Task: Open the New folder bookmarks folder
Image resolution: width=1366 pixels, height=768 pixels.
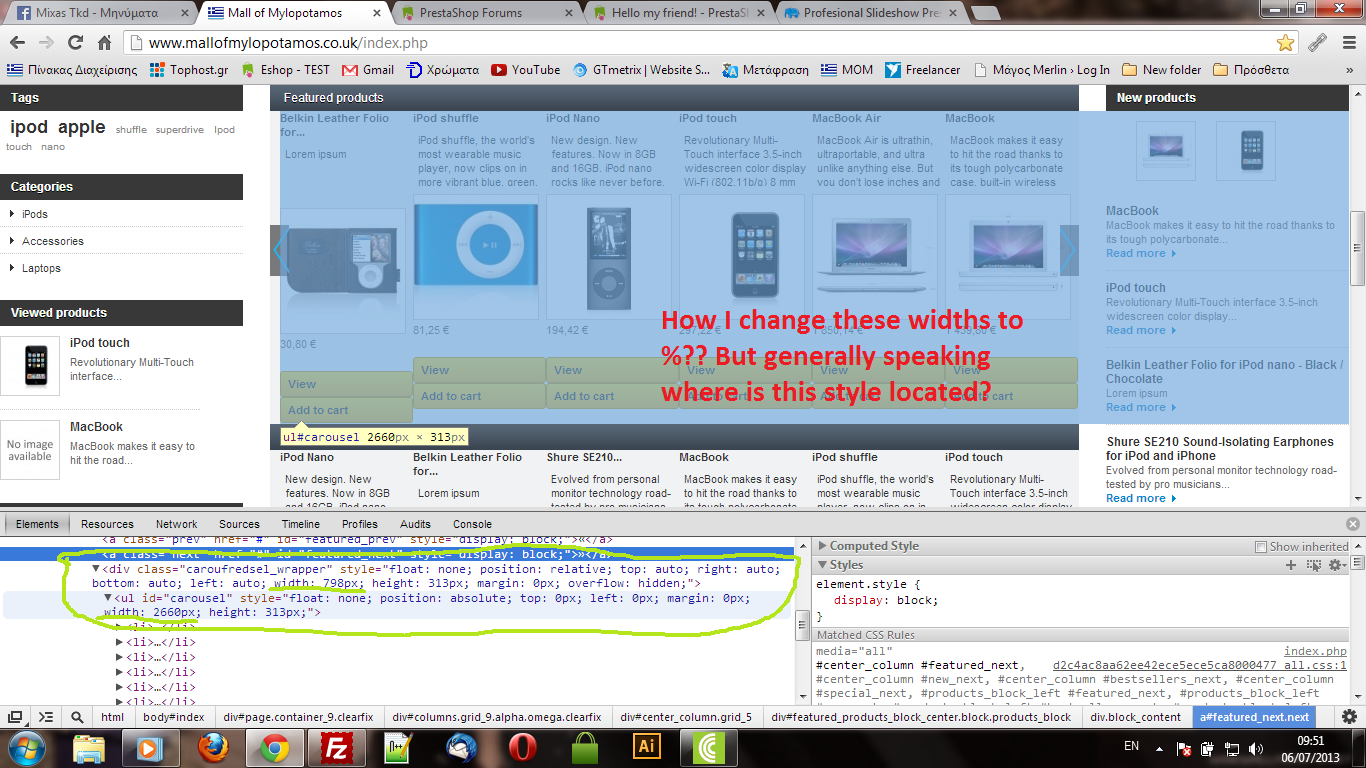Action: pos(1162,70)
